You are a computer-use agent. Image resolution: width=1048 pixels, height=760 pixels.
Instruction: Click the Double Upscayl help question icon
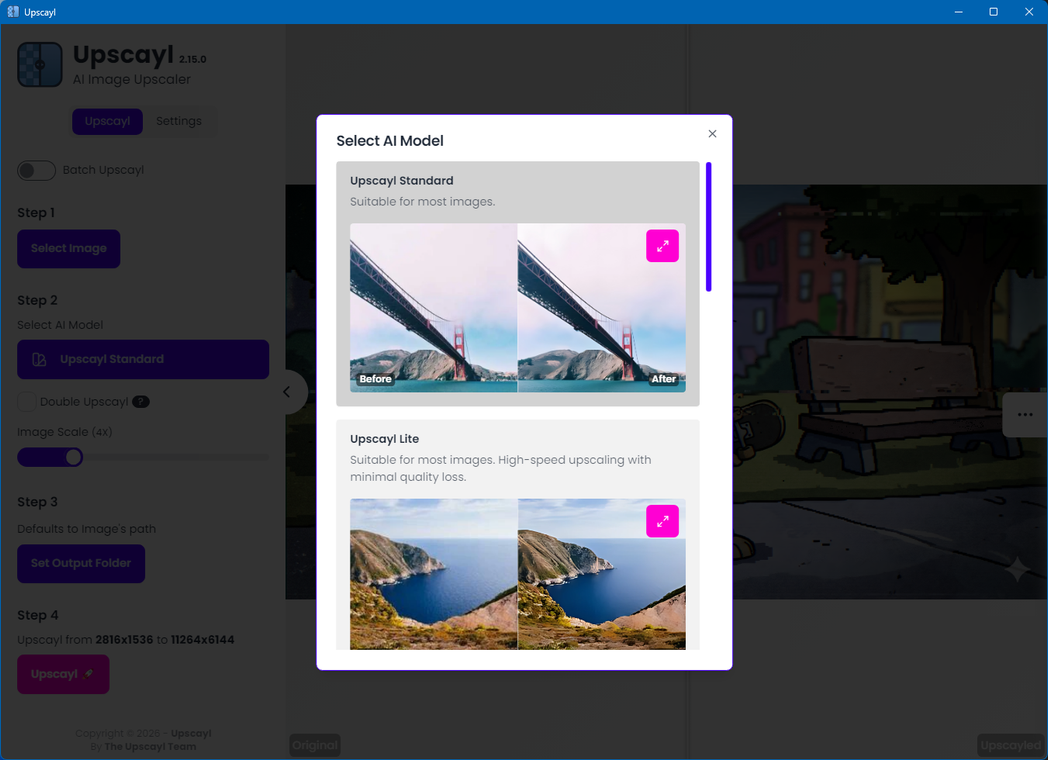(x=140, y=402)
